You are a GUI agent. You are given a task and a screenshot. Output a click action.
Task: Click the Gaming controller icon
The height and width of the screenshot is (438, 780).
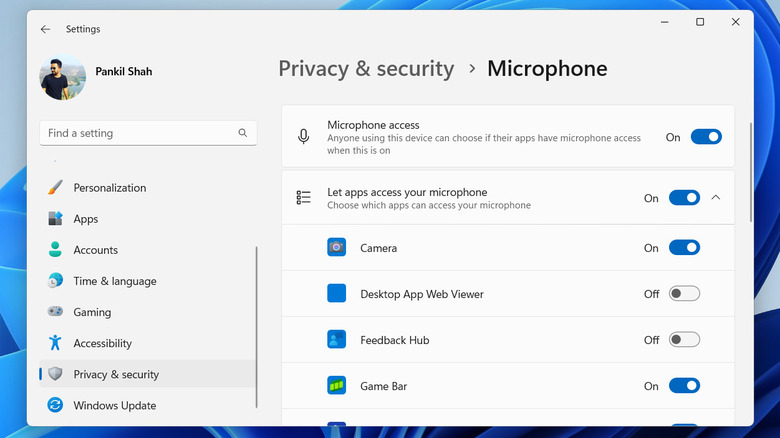[55, 312]
